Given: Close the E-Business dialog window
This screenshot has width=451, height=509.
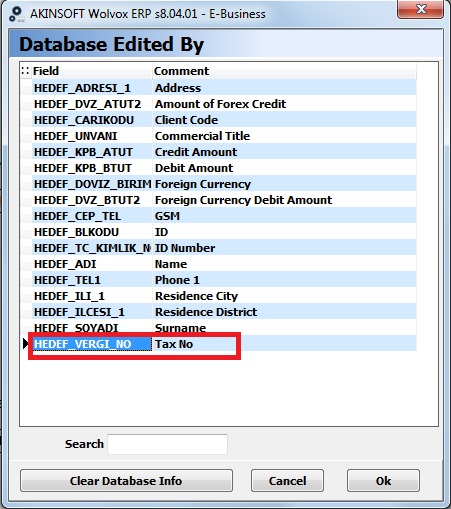Looking at the screenshot, I should pyautogui.click(x=420, y=9).
